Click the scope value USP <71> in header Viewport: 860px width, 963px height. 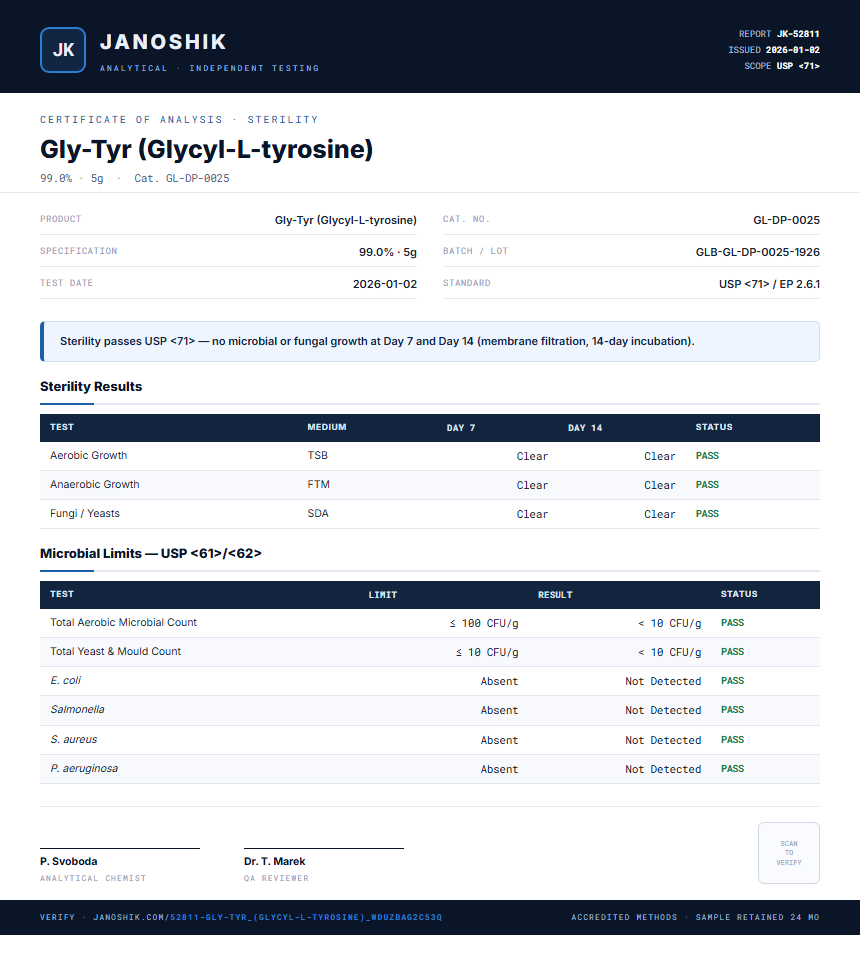click(798, 66)
